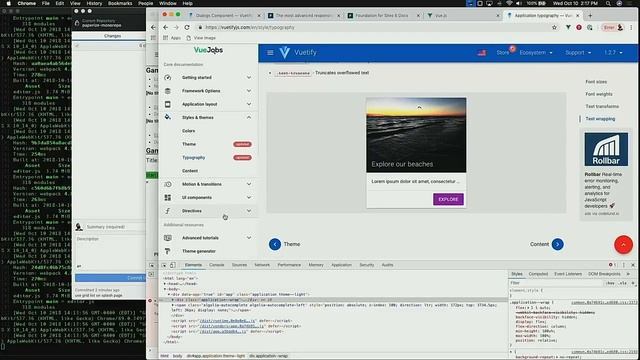The height and width of the screenshot is (360, 640).
Task: Open the Support dropdown
Action: pos(578,53)
